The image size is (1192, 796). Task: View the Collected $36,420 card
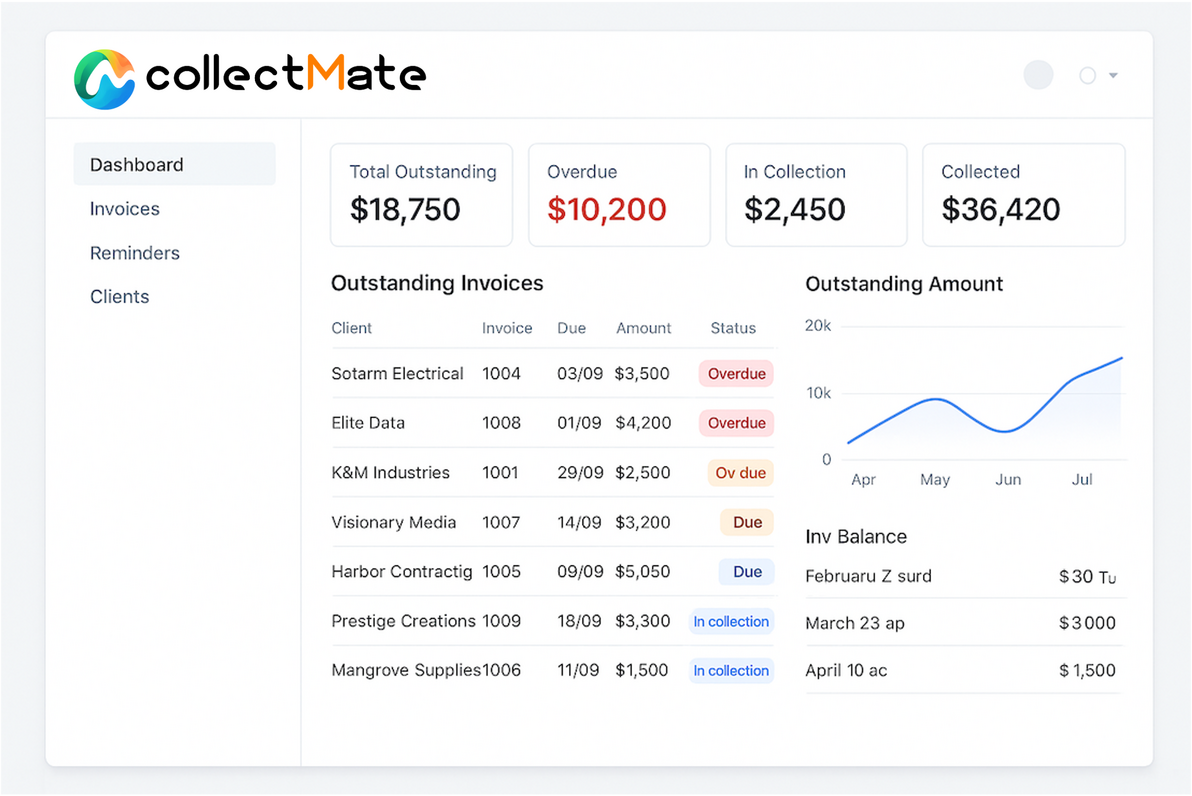1022,195
